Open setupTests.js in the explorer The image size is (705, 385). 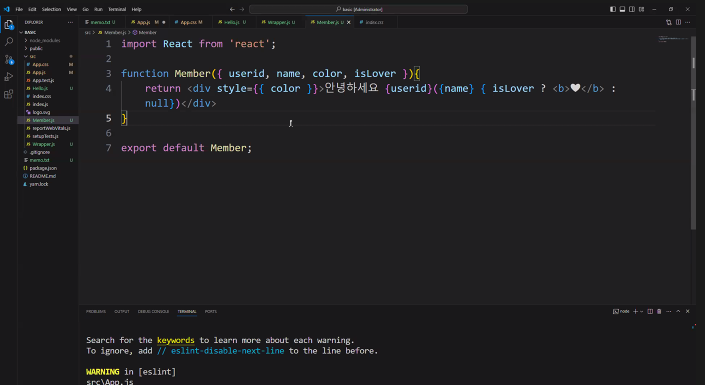tap(45, 136)
